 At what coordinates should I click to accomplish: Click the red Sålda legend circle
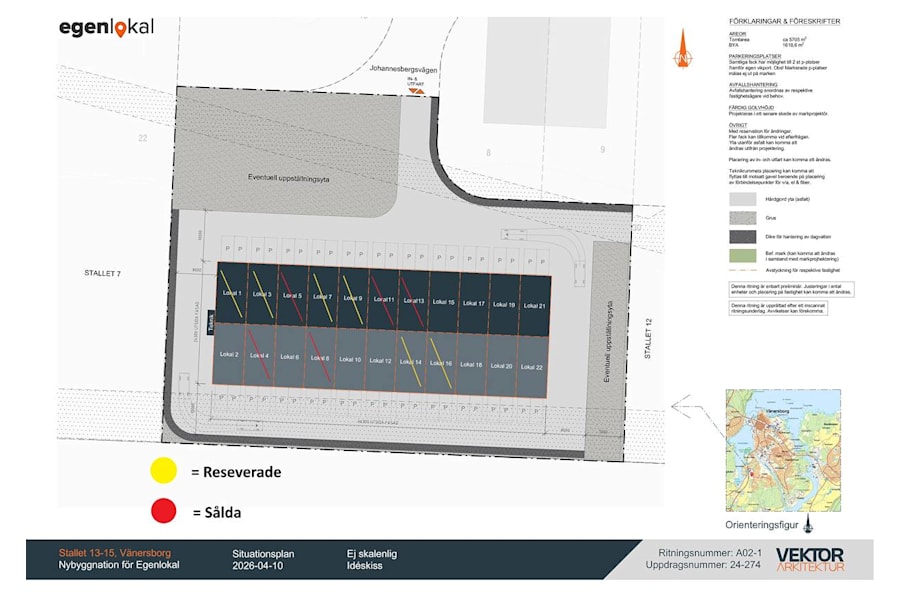coord(164,510)
